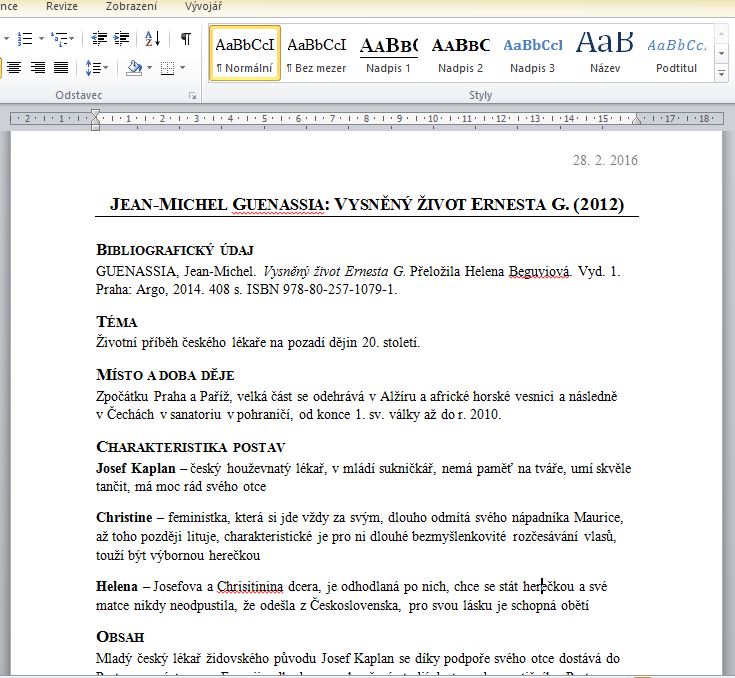Apply the Bez mezer style
This screenshot has width=735, height=678.
[316, 53]
